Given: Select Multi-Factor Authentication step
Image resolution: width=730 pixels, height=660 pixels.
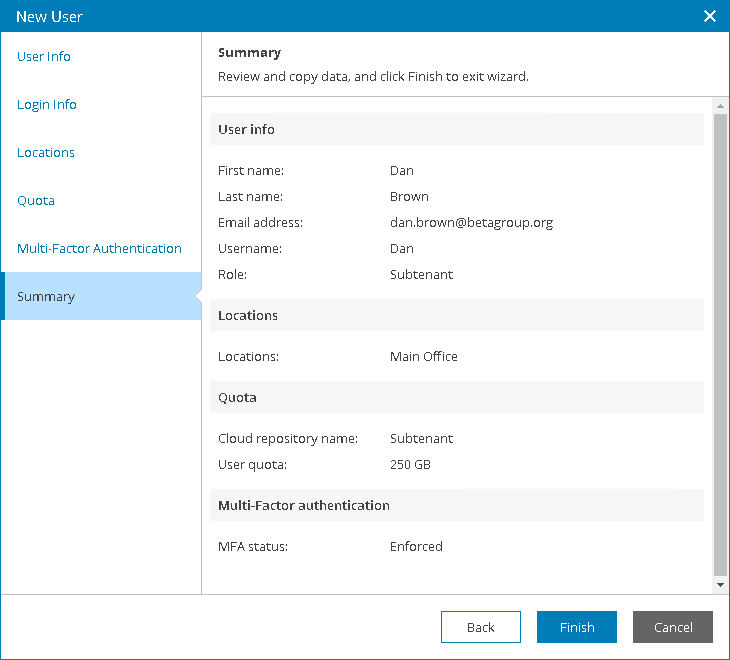Looking at the screenshot, I should 99,249.
